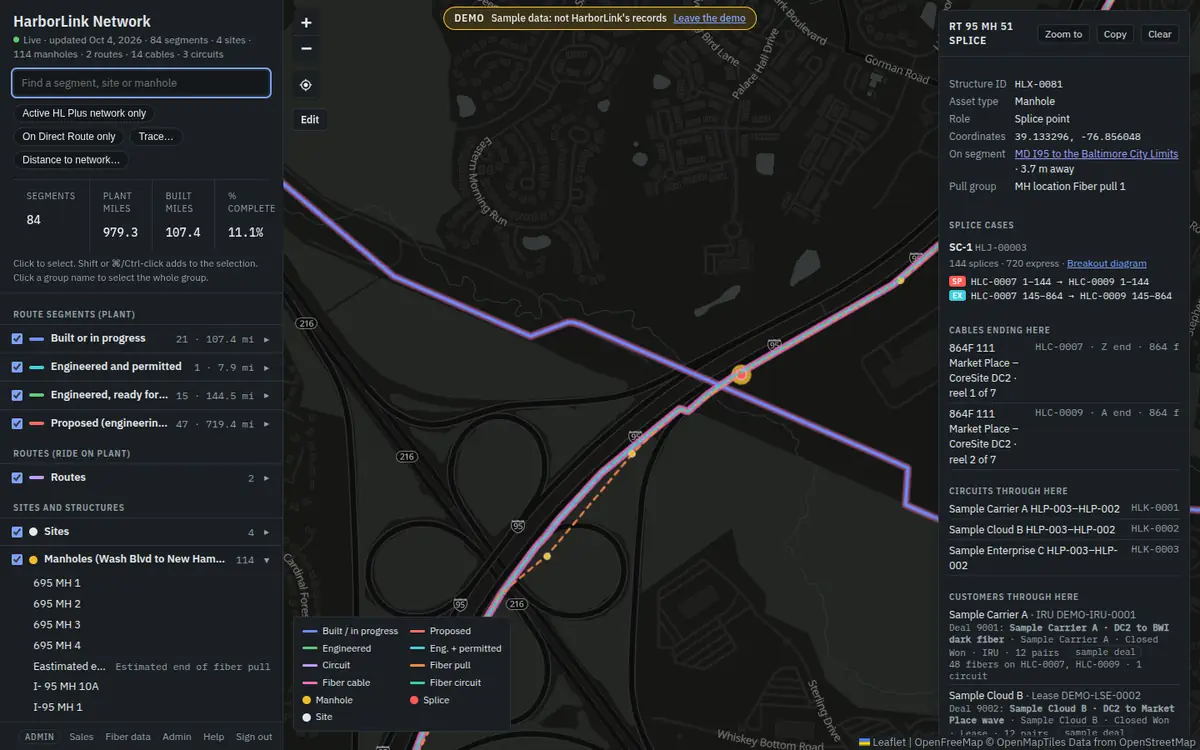Click the coordinates value 39.133296, -76.856048

tap(1077, 137)
